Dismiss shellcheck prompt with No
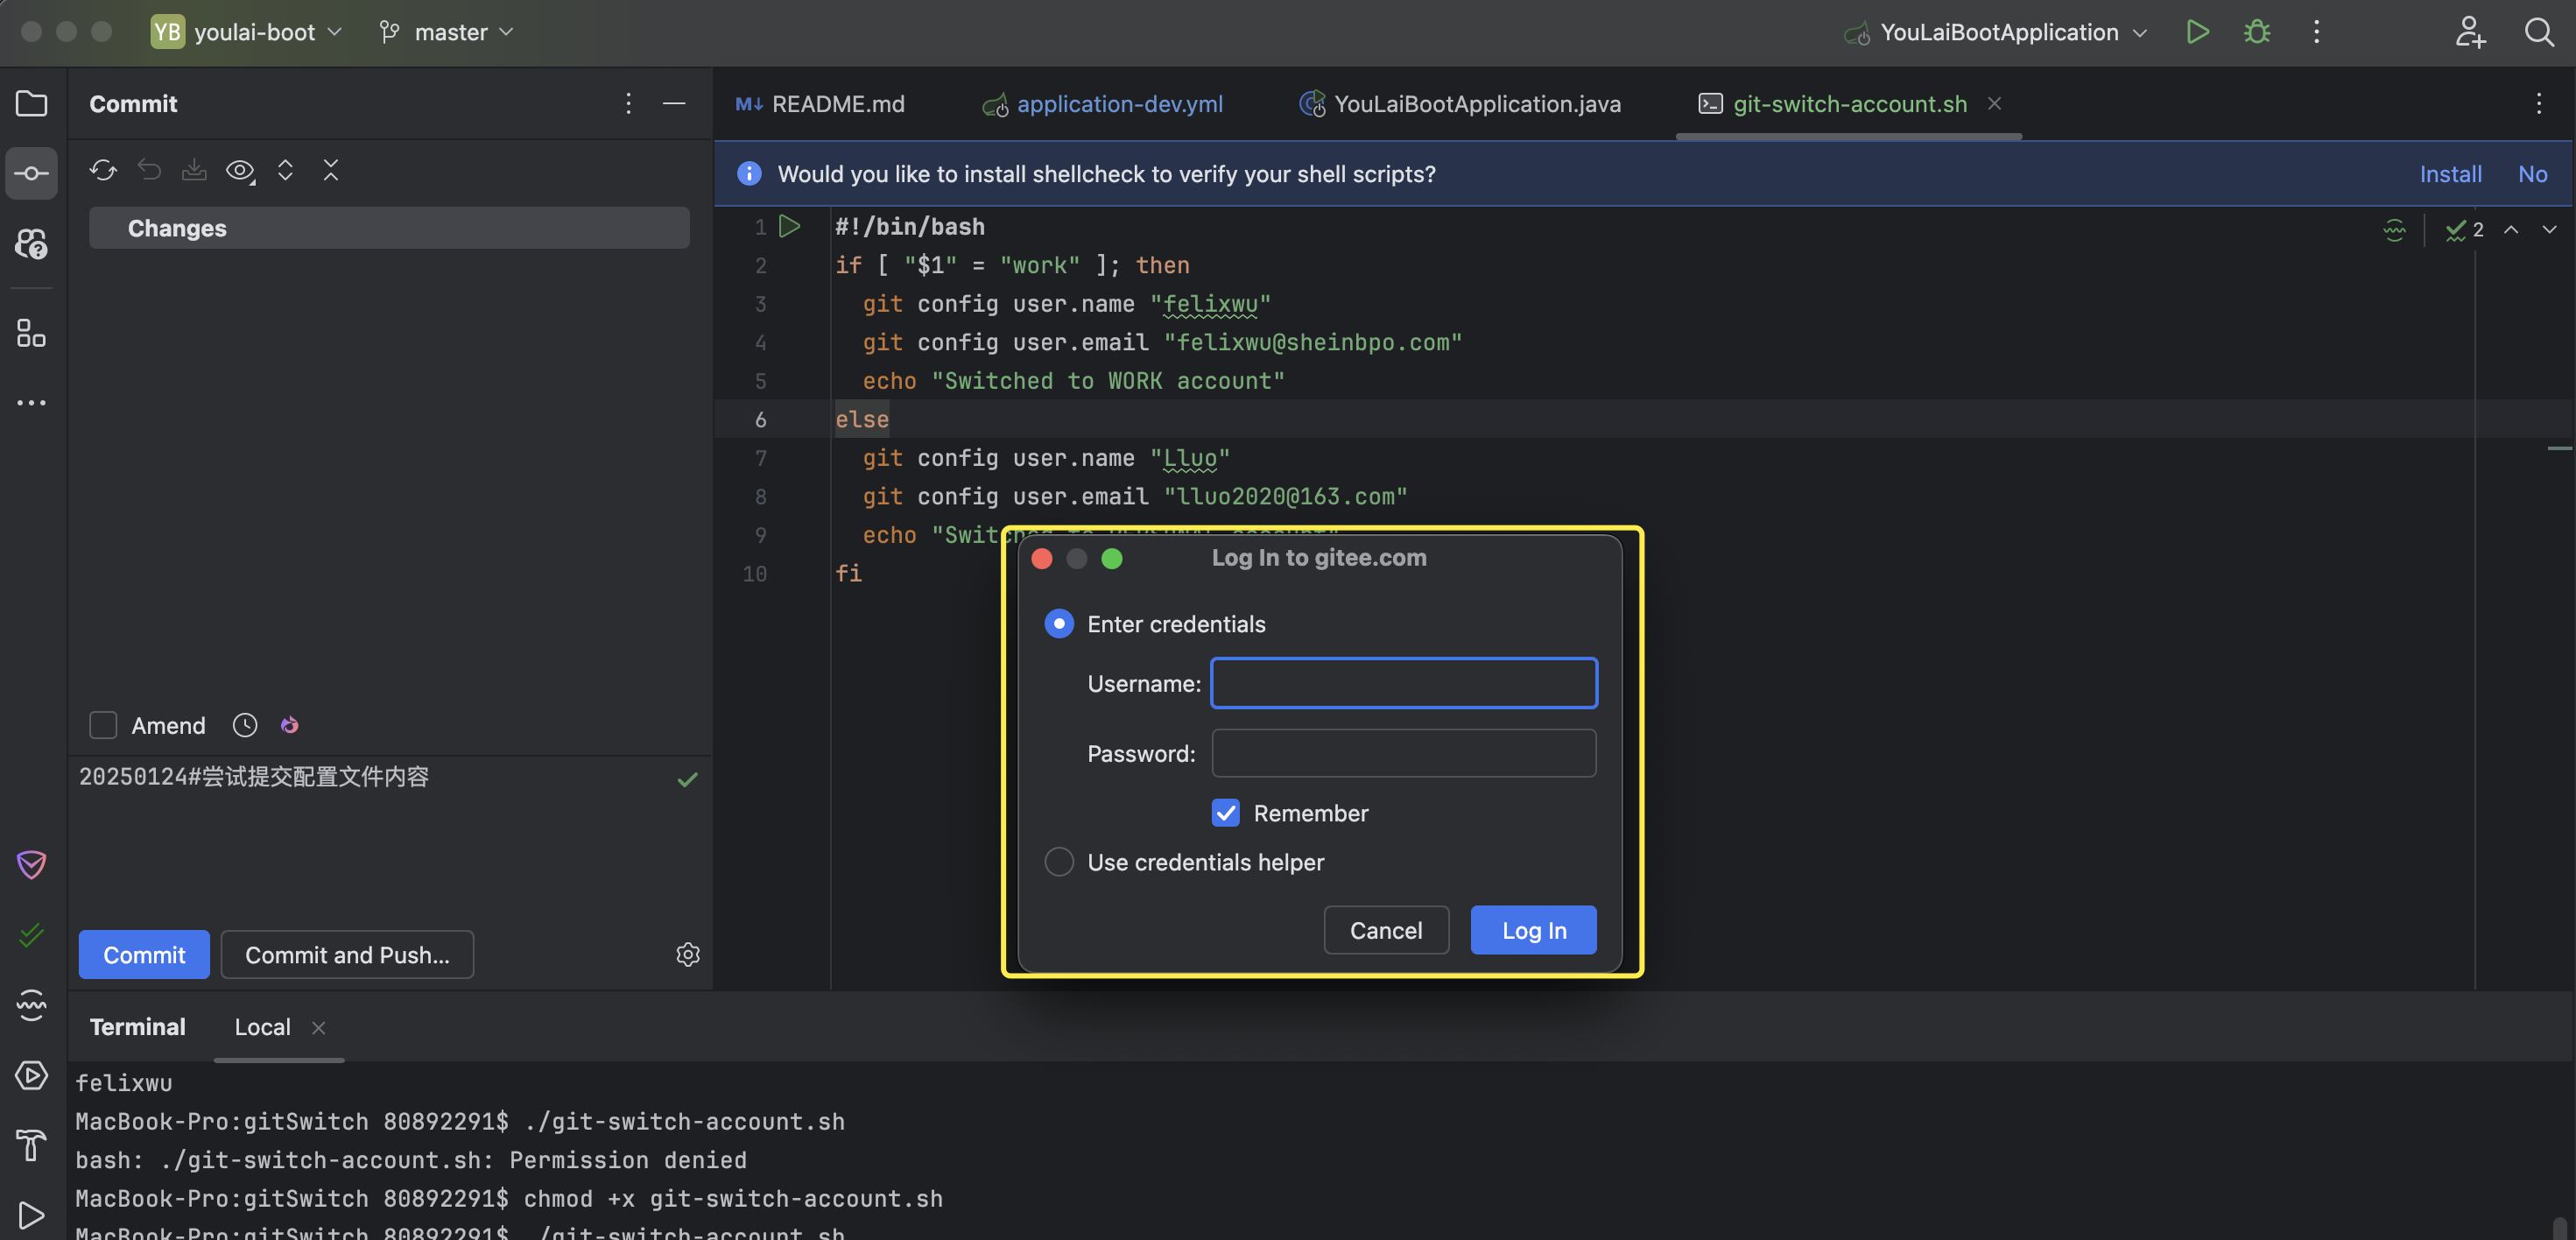The height and width of the screenshot is (1240, 2576). pyautogui.click(x=2532, y=174)
